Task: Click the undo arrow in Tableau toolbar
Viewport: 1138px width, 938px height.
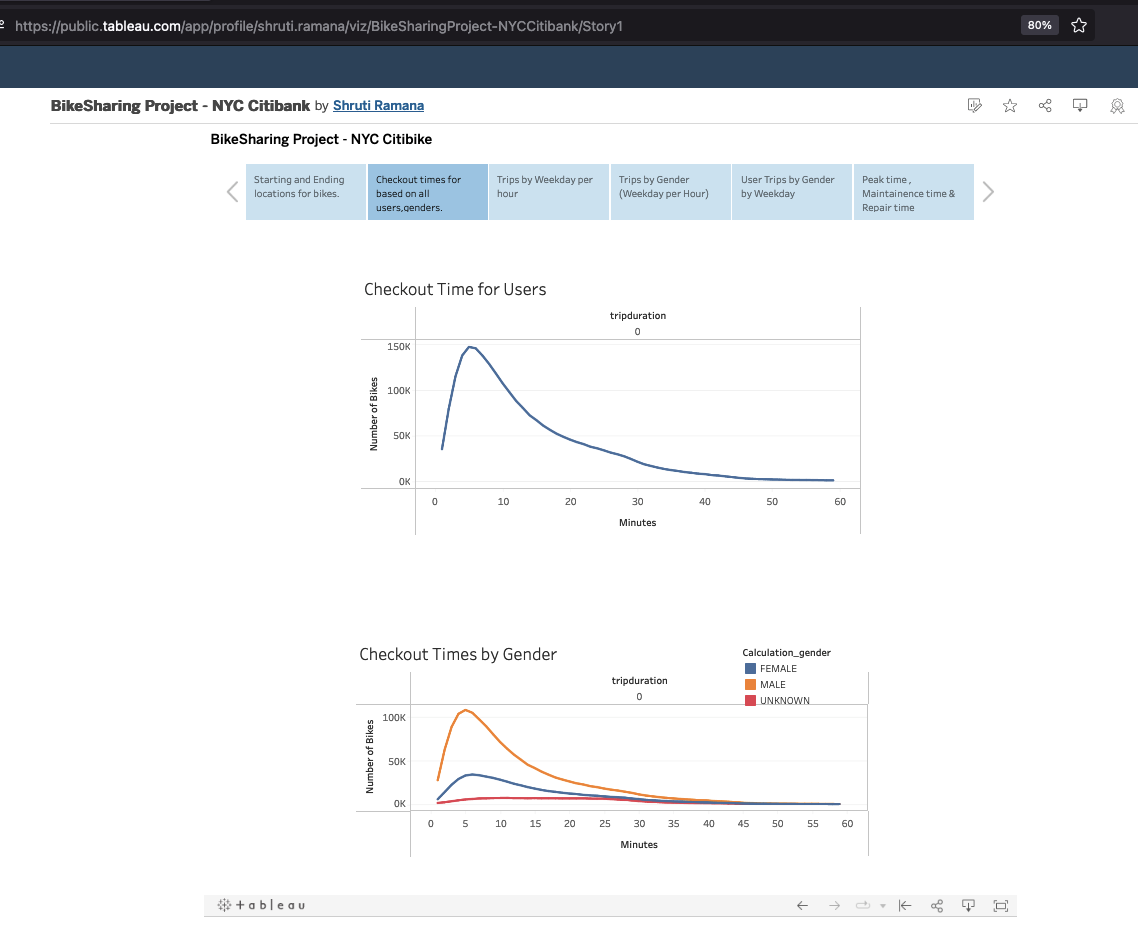Action: point(802,905)
